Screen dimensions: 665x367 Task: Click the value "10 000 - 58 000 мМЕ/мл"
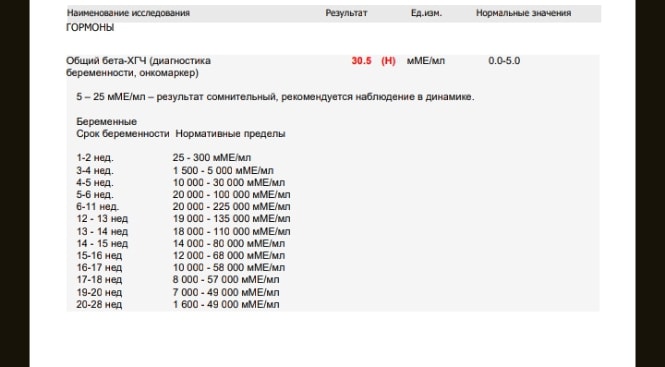pyautogui.click(x=229, y=267)
